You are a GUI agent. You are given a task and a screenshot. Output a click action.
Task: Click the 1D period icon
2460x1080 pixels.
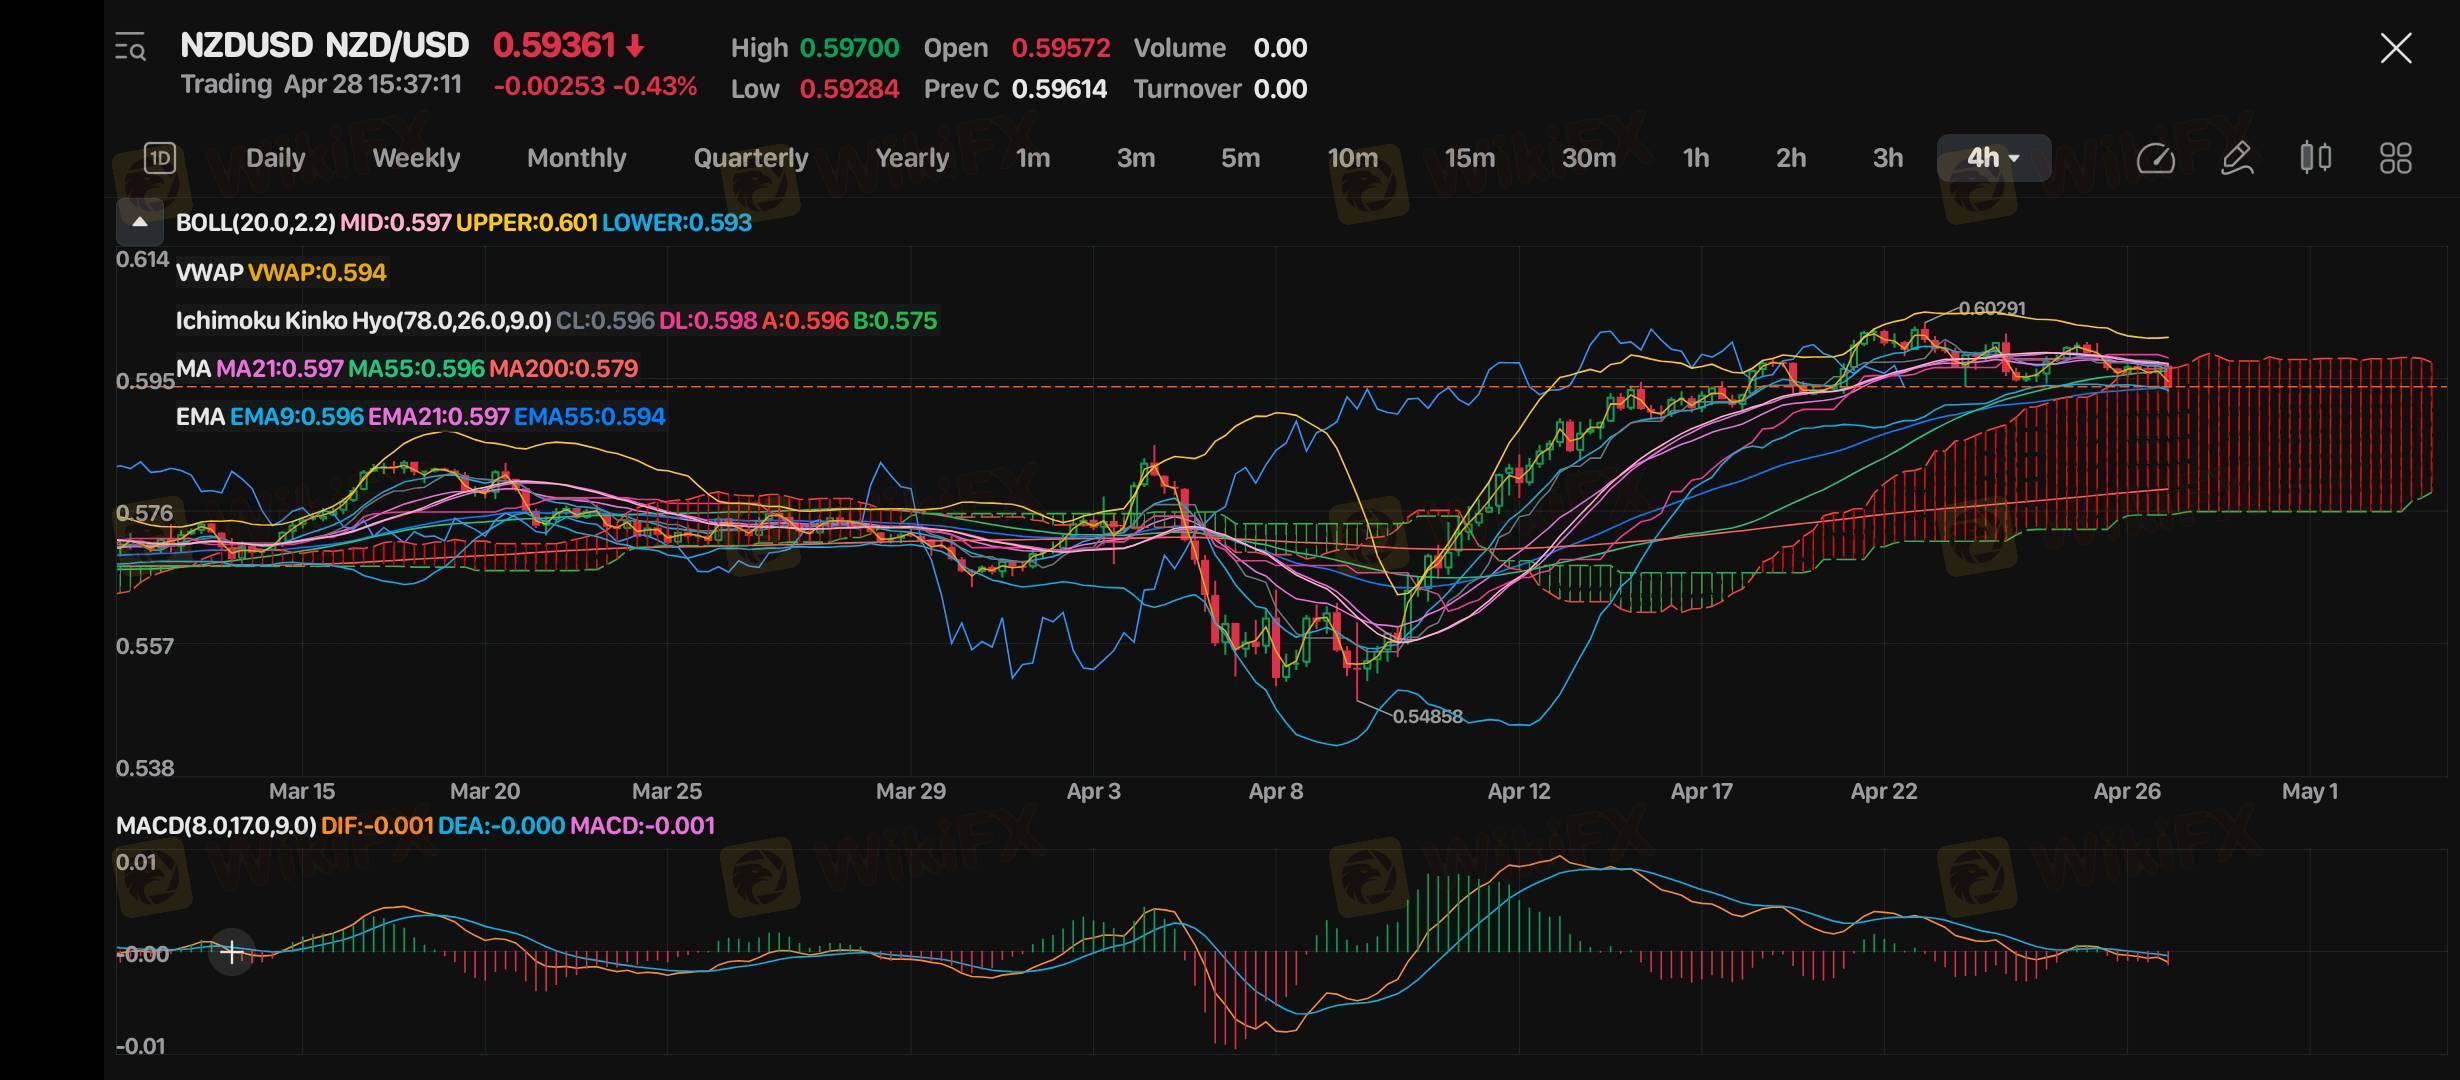tap(160, 158)
